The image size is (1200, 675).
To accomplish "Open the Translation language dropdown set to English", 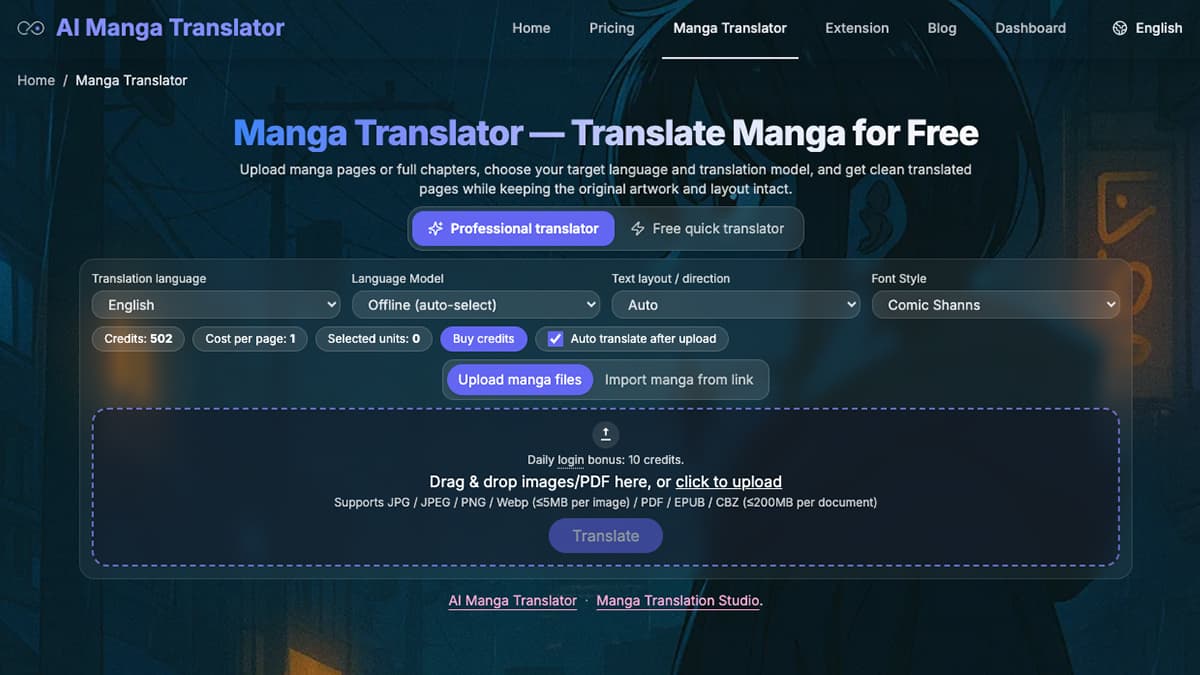I will pyautogui.click(x=216, y=304).
